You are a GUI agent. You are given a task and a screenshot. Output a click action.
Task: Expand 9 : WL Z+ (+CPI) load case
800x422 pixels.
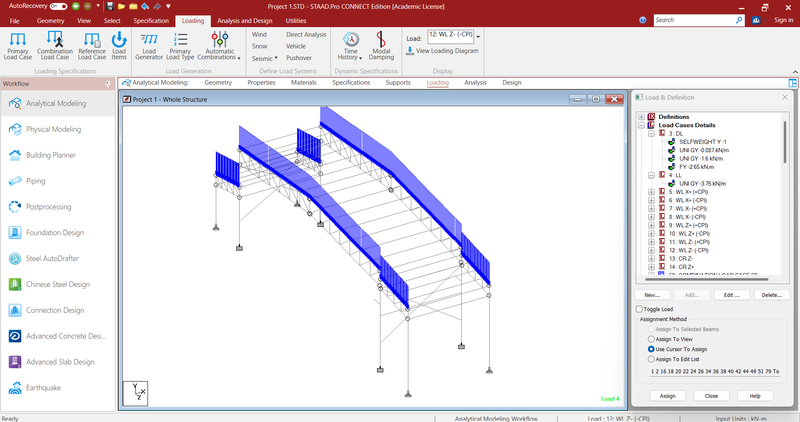tap(652, 226)
